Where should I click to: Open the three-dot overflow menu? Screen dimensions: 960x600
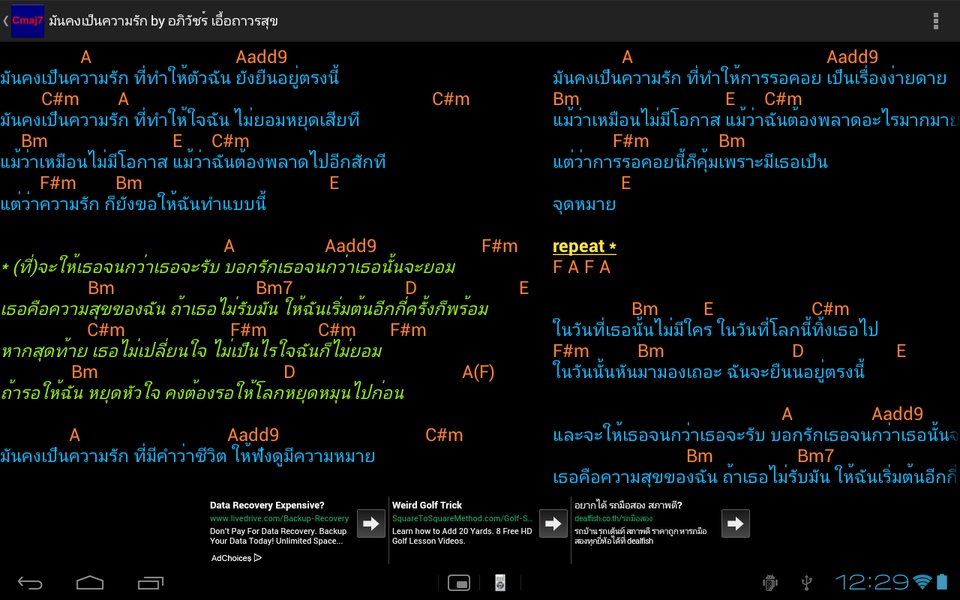[x=936, y=21]
